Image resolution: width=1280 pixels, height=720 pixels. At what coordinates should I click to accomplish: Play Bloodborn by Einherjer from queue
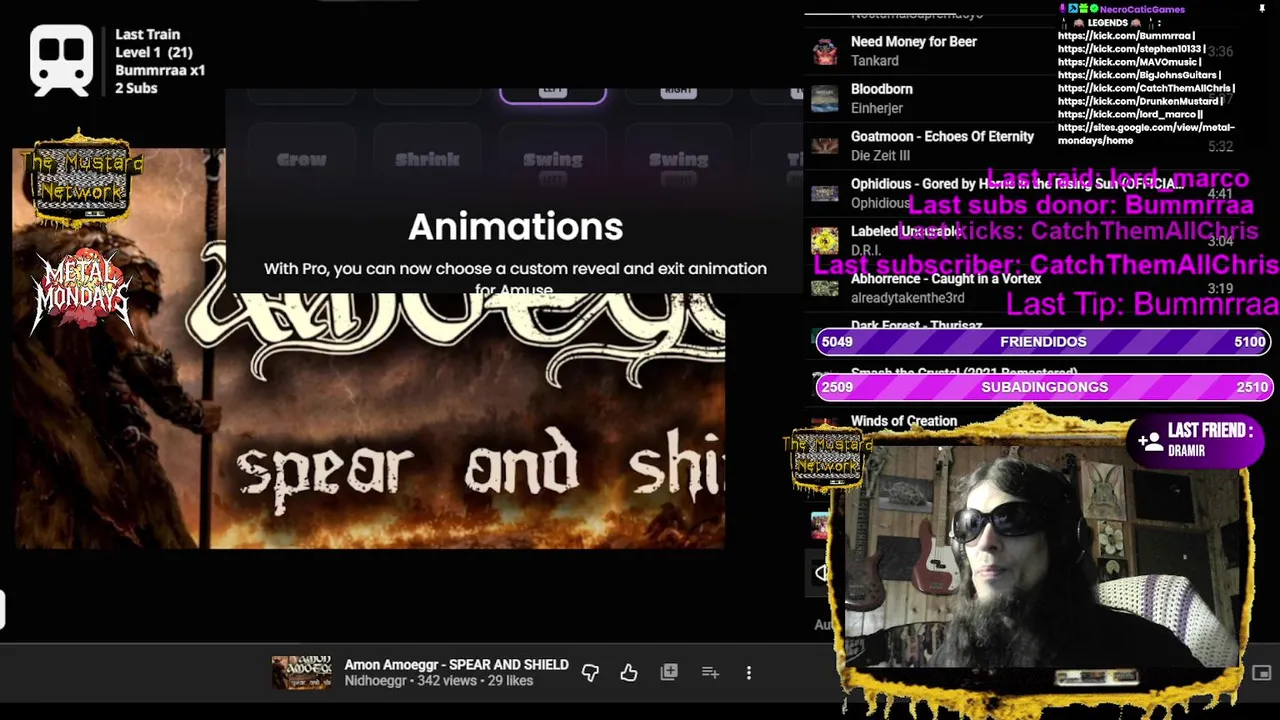coord(881,89)
